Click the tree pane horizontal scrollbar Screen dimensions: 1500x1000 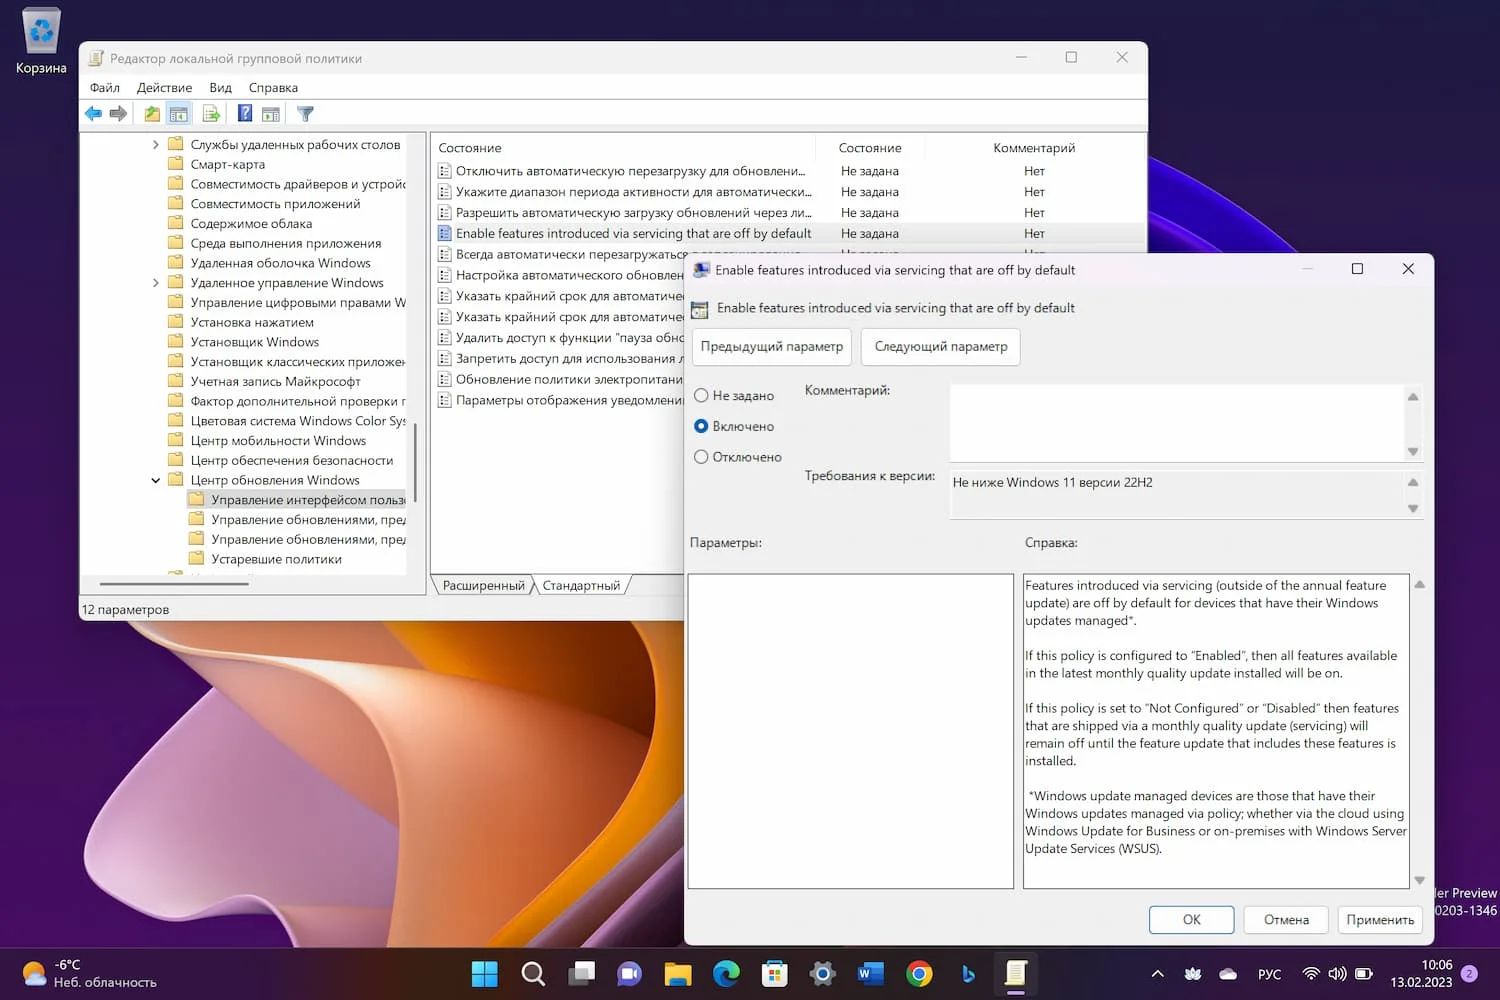[174, 583]
